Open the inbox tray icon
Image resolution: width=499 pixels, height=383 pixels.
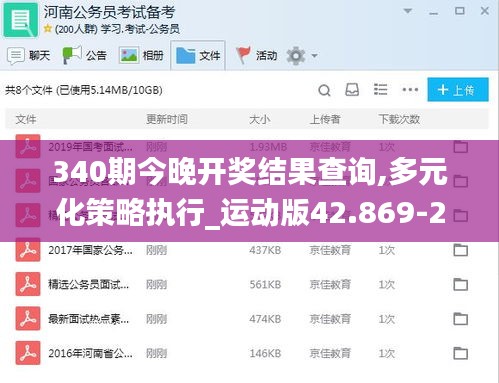click(x=352, y=90)
